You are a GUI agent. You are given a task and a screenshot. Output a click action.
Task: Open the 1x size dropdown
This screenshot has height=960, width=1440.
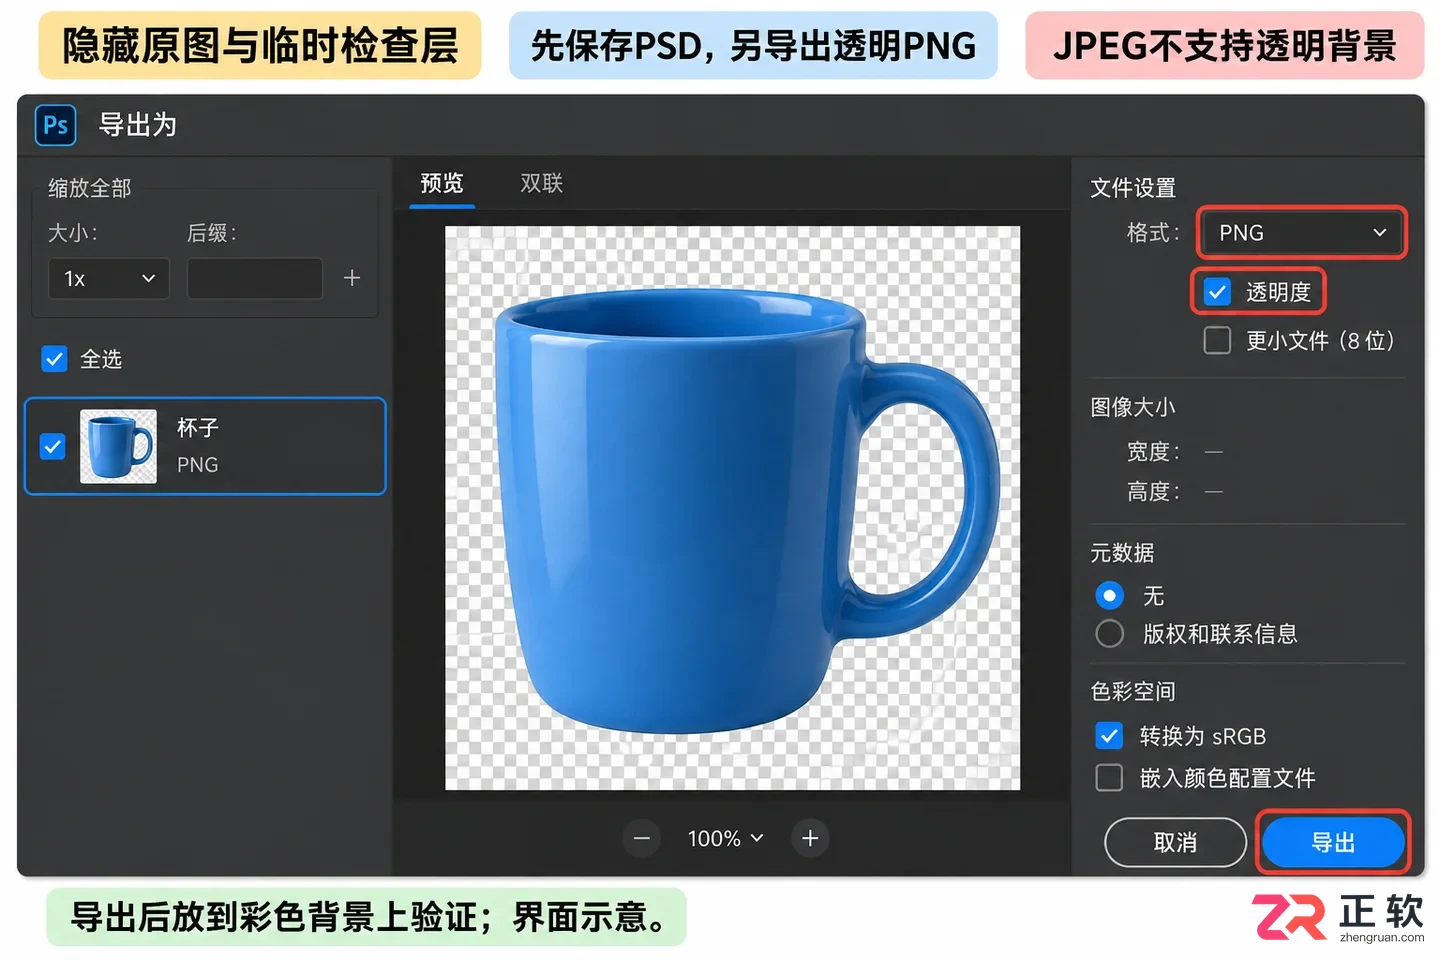[x=109, y=278]
